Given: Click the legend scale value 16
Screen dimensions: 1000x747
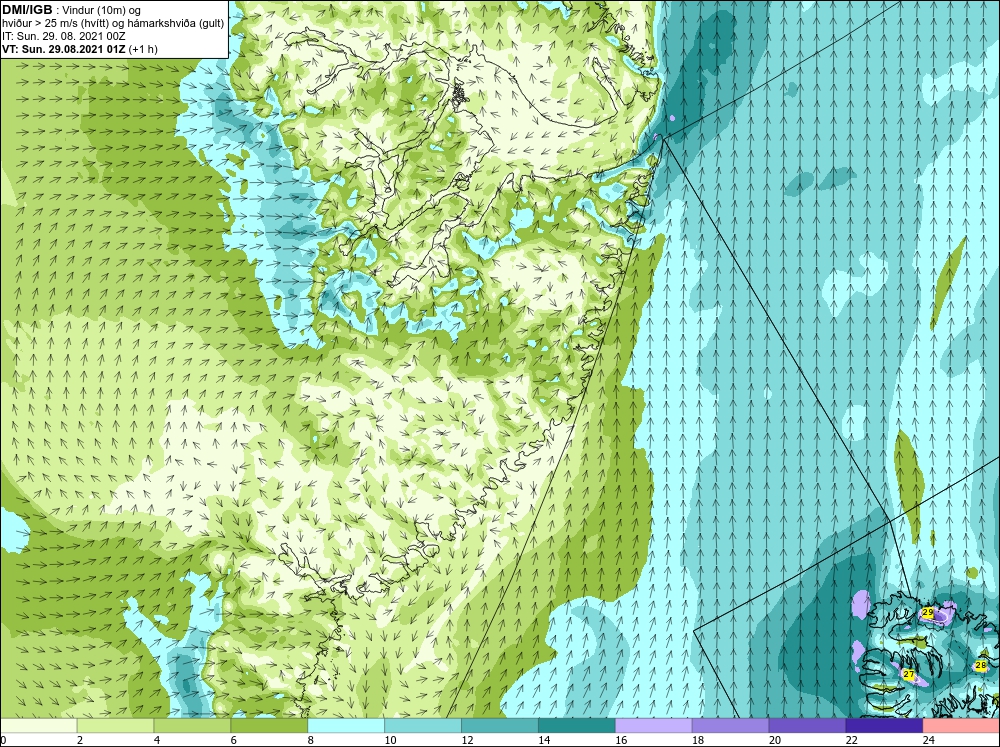Looking at the screenshot, I should tap(621, 740).
